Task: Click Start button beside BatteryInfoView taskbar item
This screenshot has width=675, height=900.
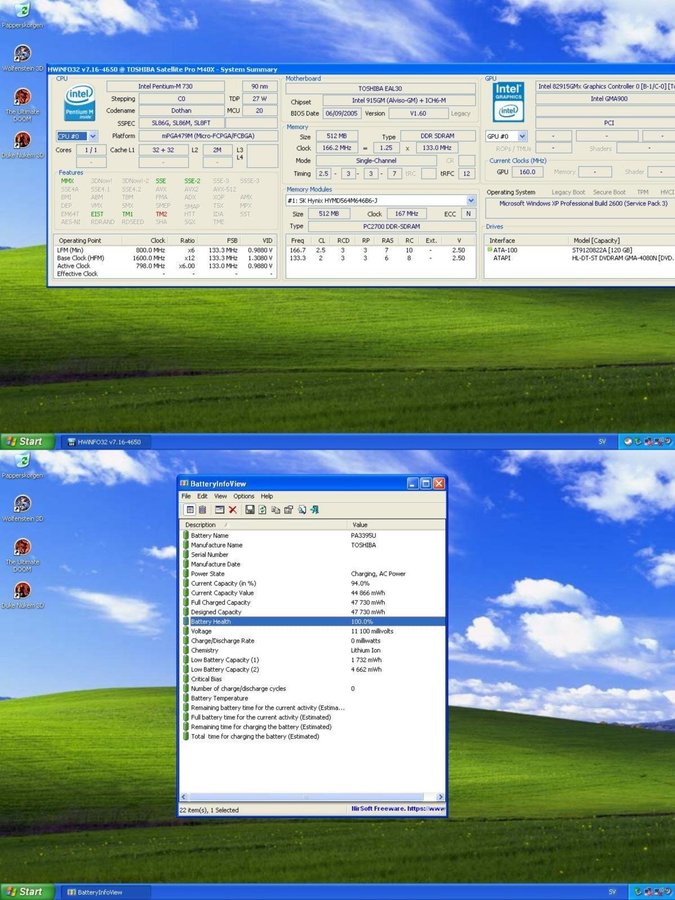Action: pyautogui.click(x=27, y=892)
